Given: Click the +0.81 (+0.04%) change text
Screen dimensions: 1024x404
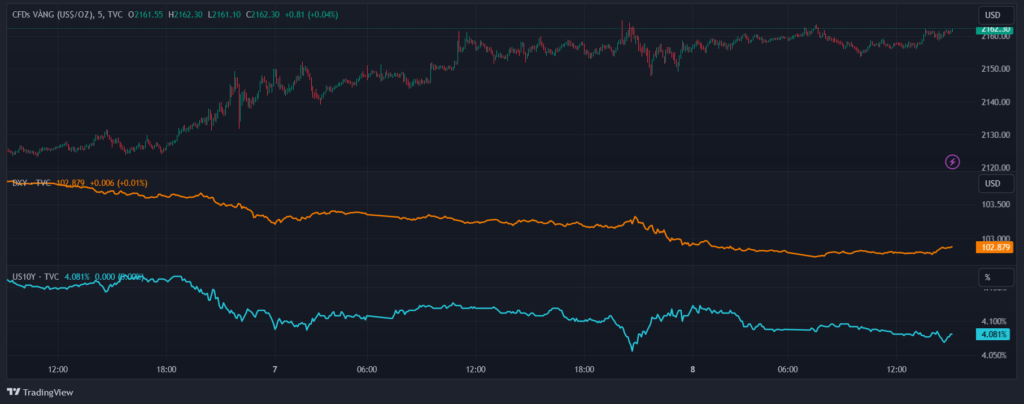Looking at the screenshot, I should point(312,14).
